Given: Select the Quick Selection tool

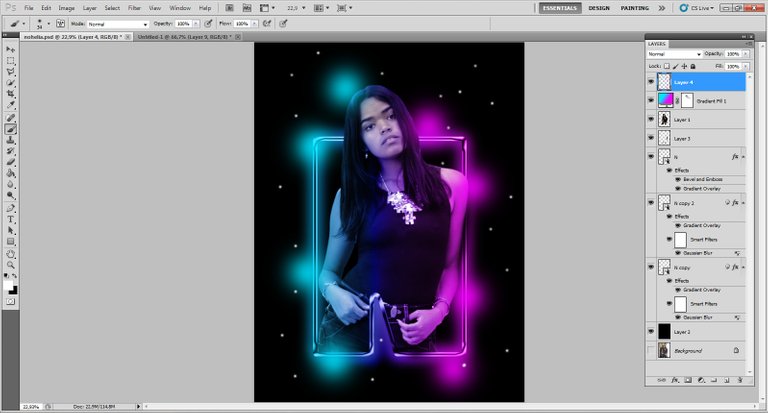Looking at the screenshot, I should (10, 83).
